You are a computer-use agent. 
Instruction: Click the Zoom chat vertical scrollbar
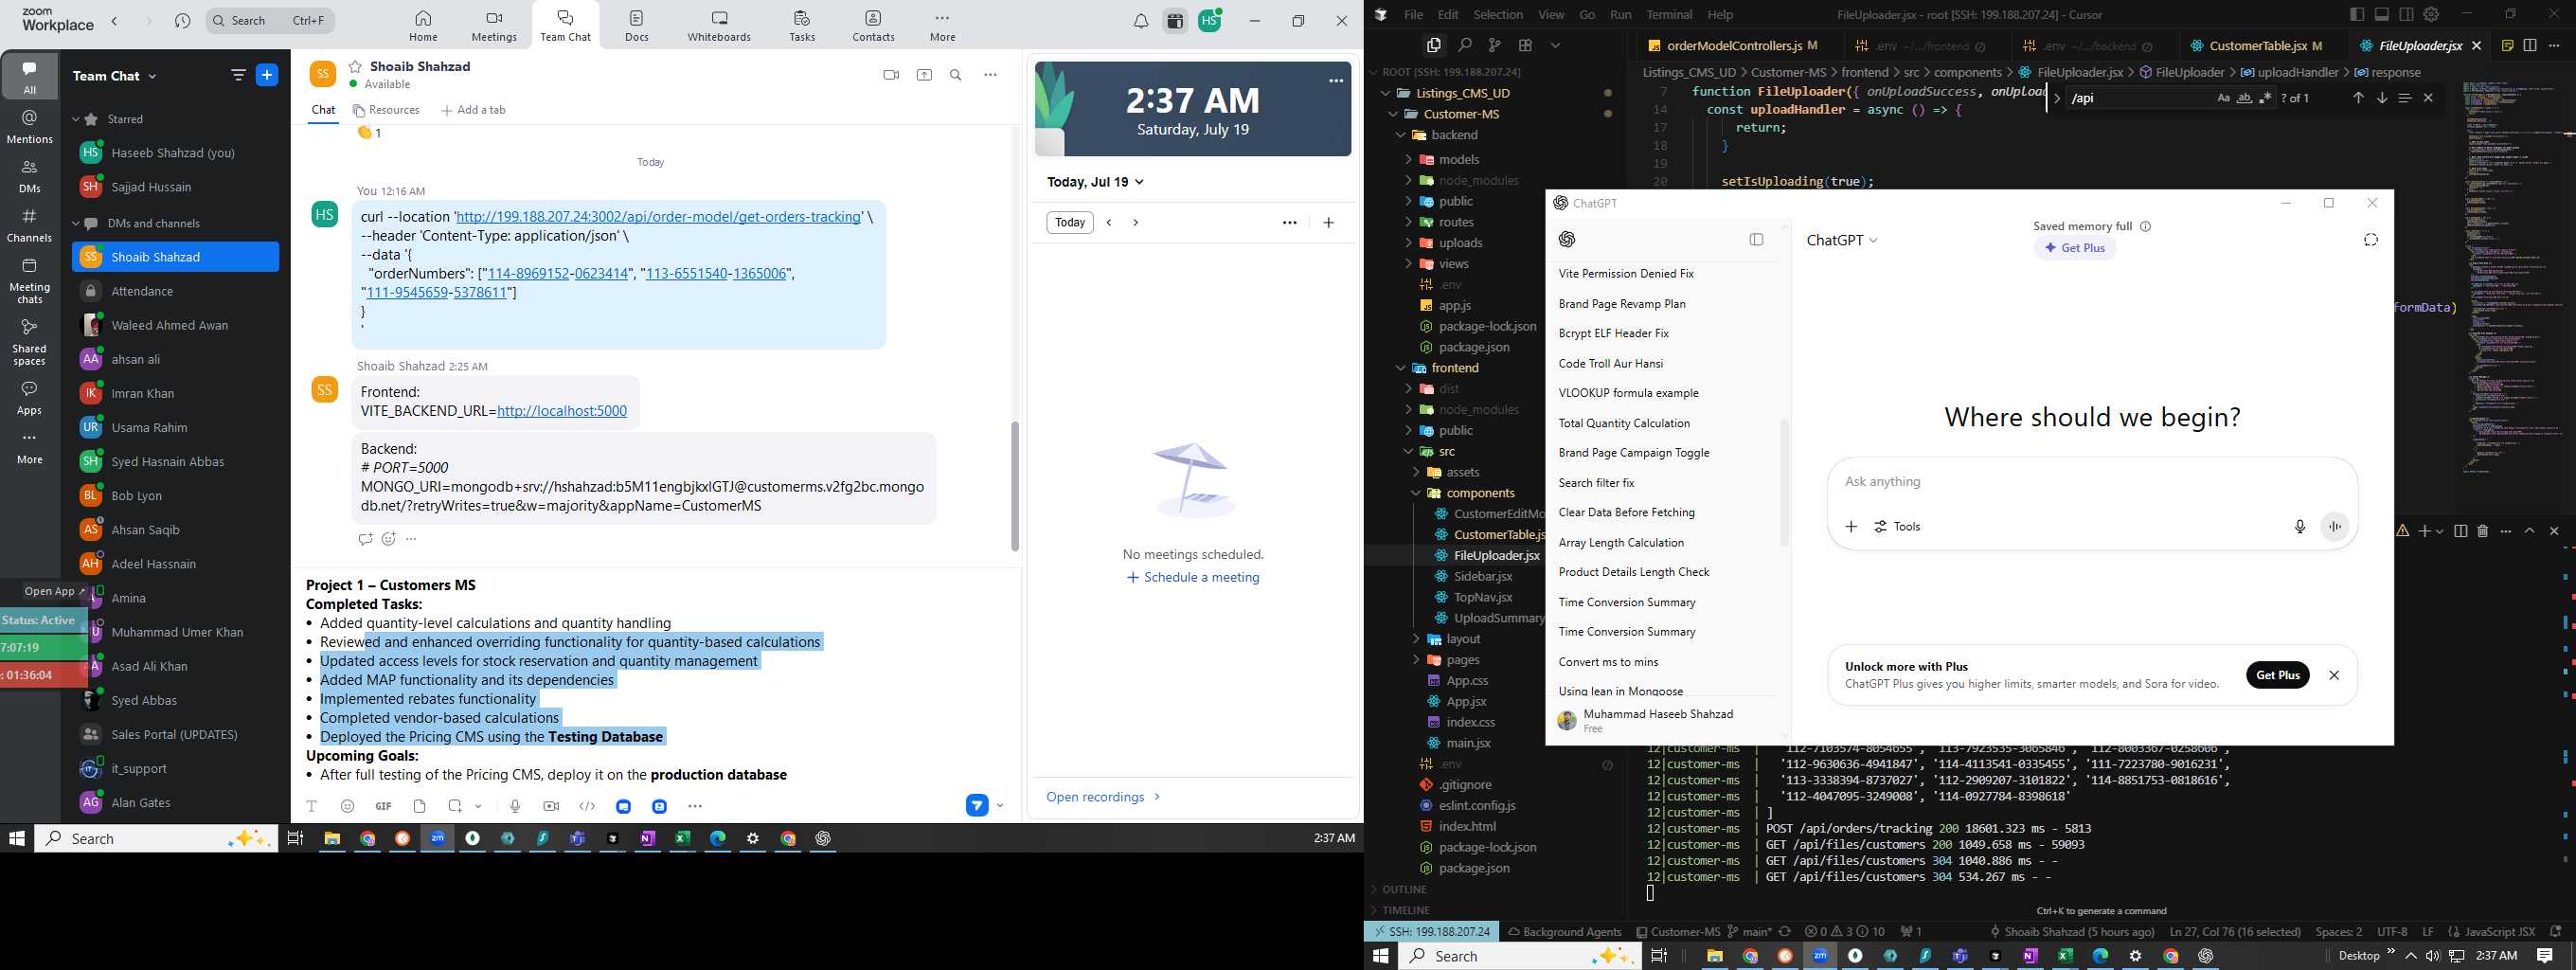click(x=1015, y=487)
